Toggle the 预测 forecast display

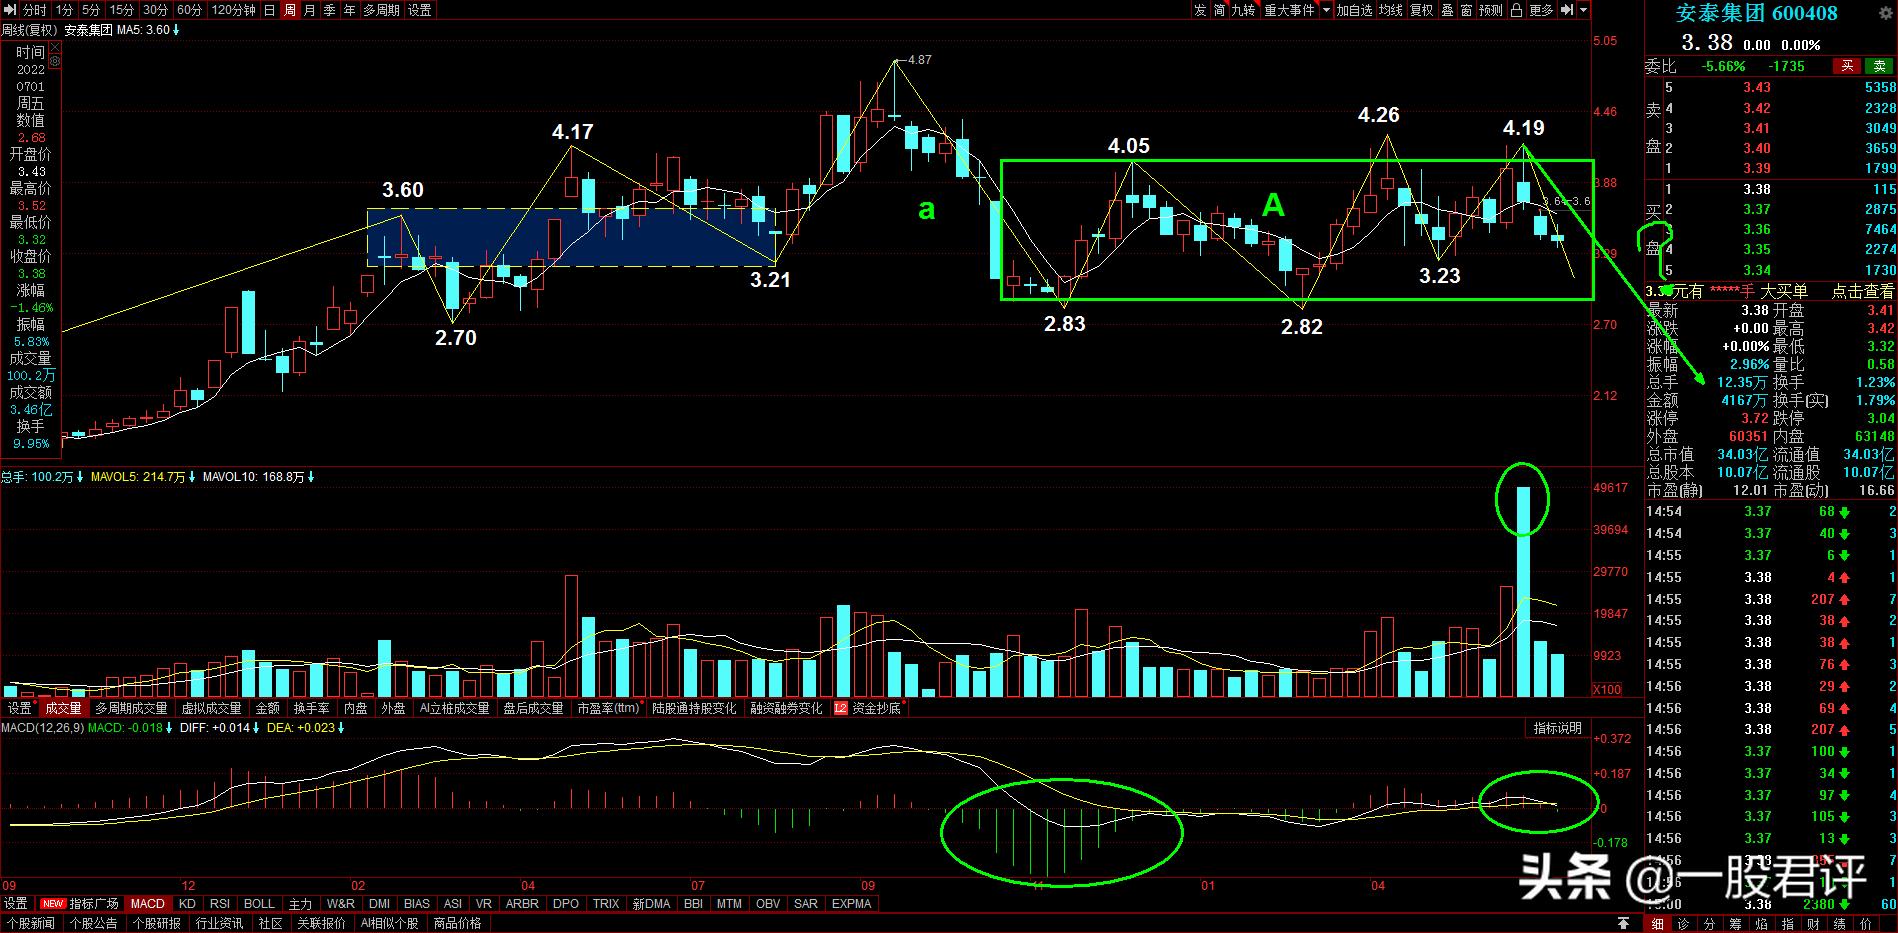click(1490, 10)
